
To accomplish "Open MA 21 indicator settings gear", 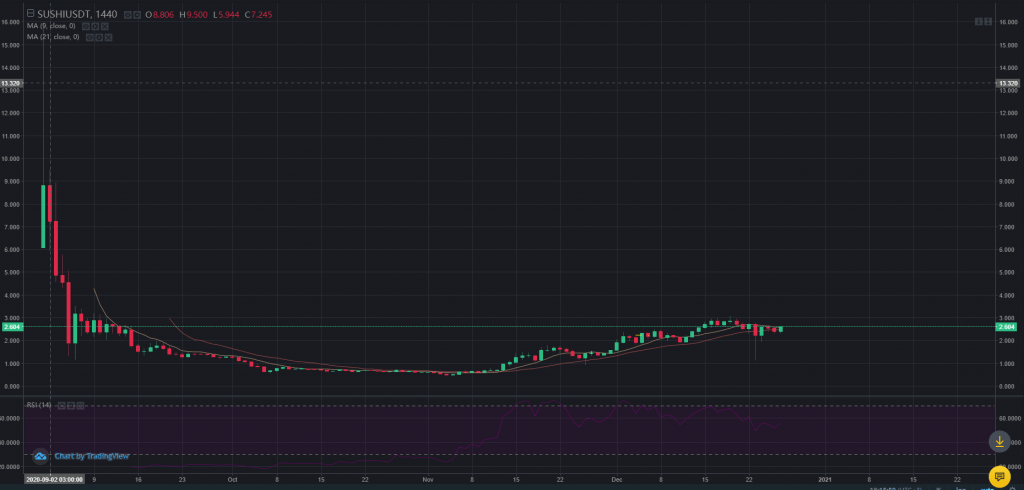I will click(x=98, y=37).
